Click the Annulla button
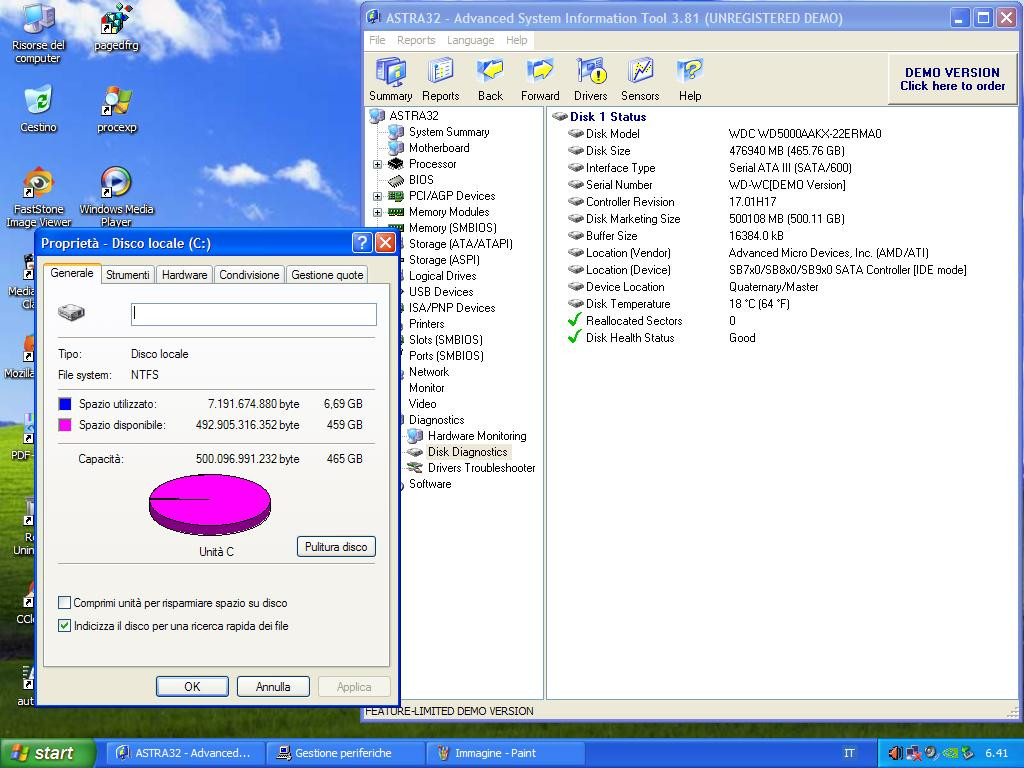This screenshot has height=768, width=1024. (x=273, y=687)
